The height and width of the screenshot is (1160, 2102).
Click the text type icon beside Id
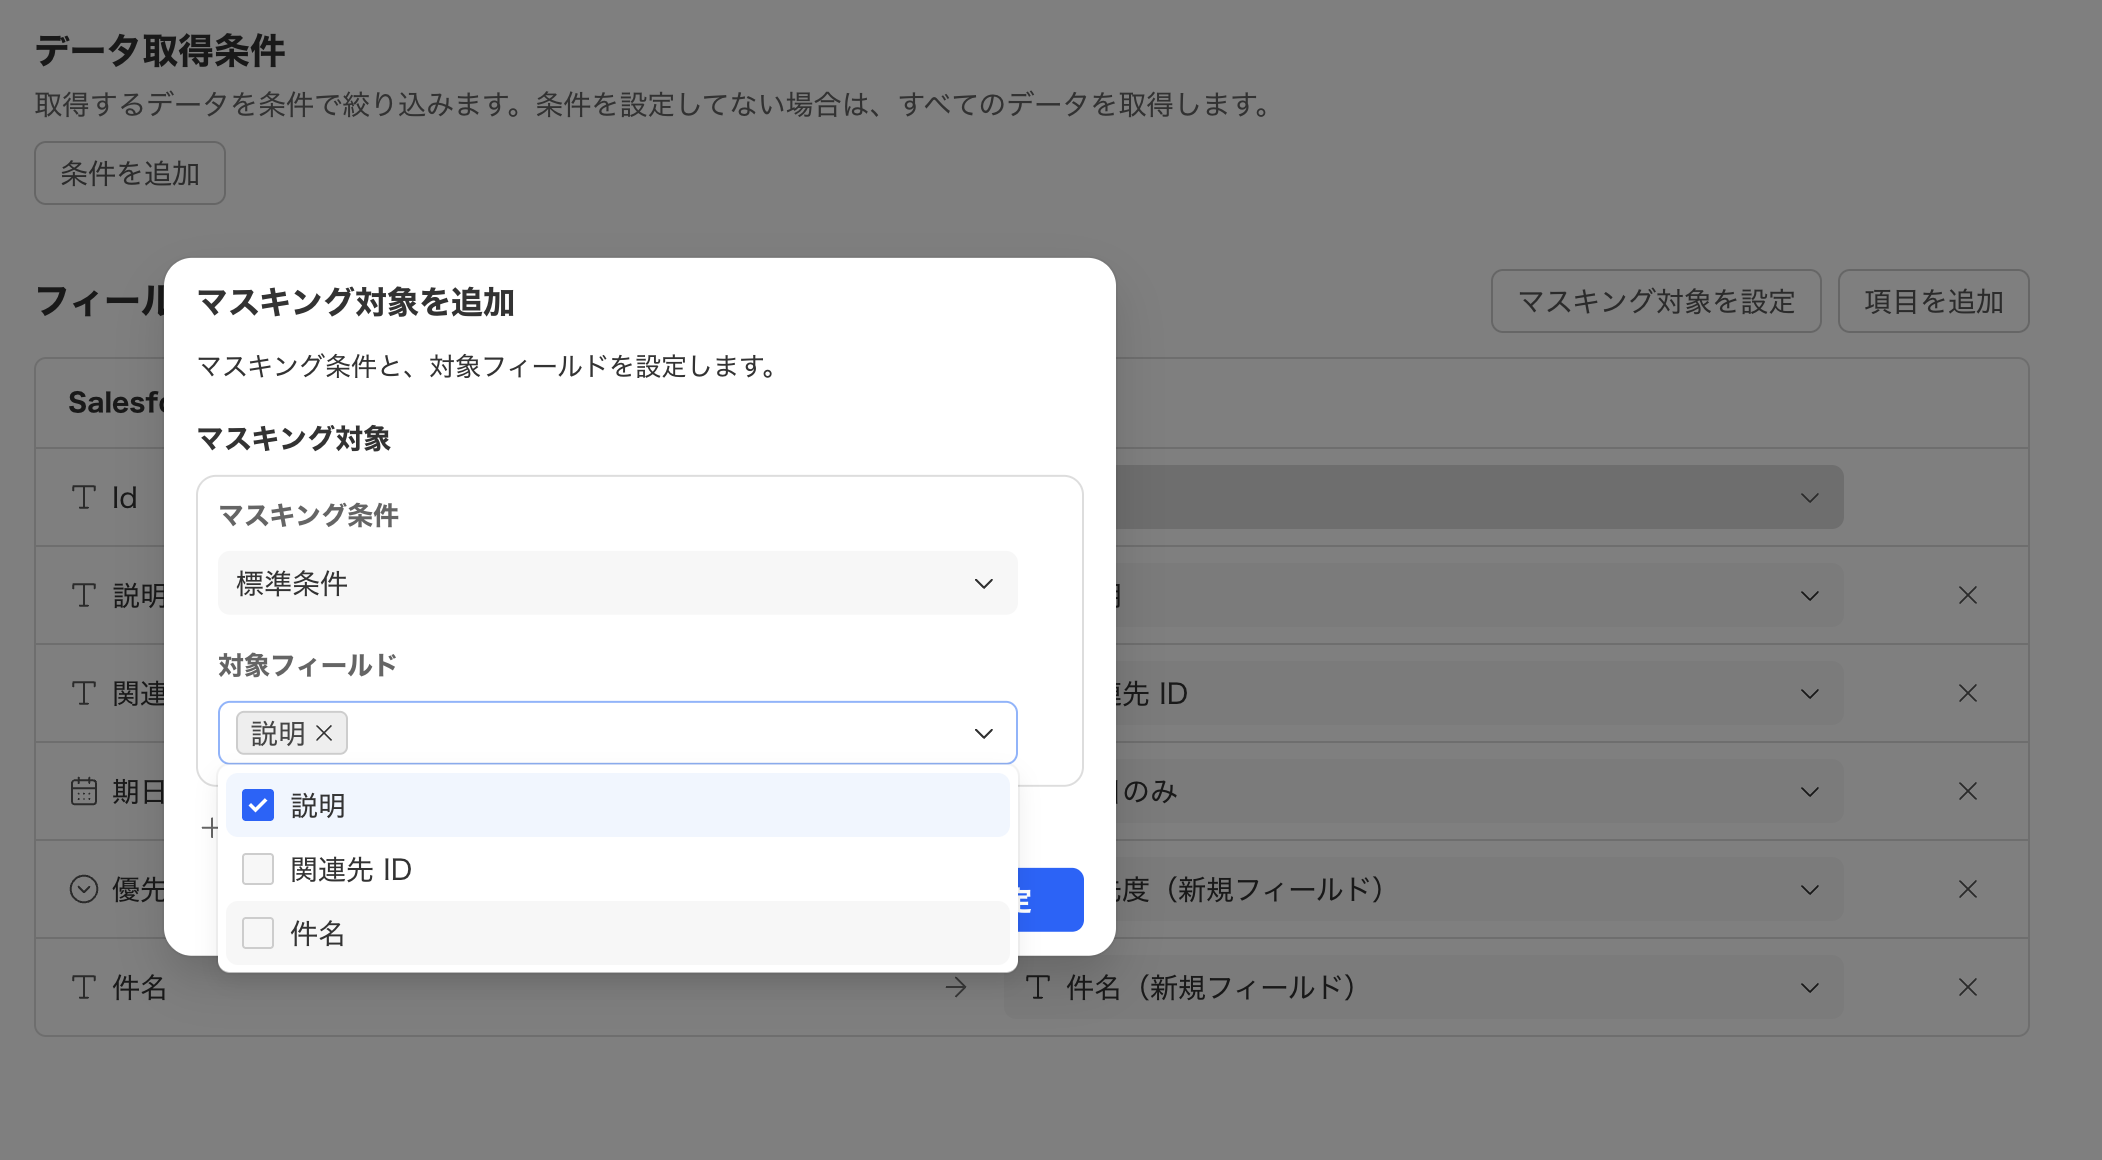click(84, 497)
